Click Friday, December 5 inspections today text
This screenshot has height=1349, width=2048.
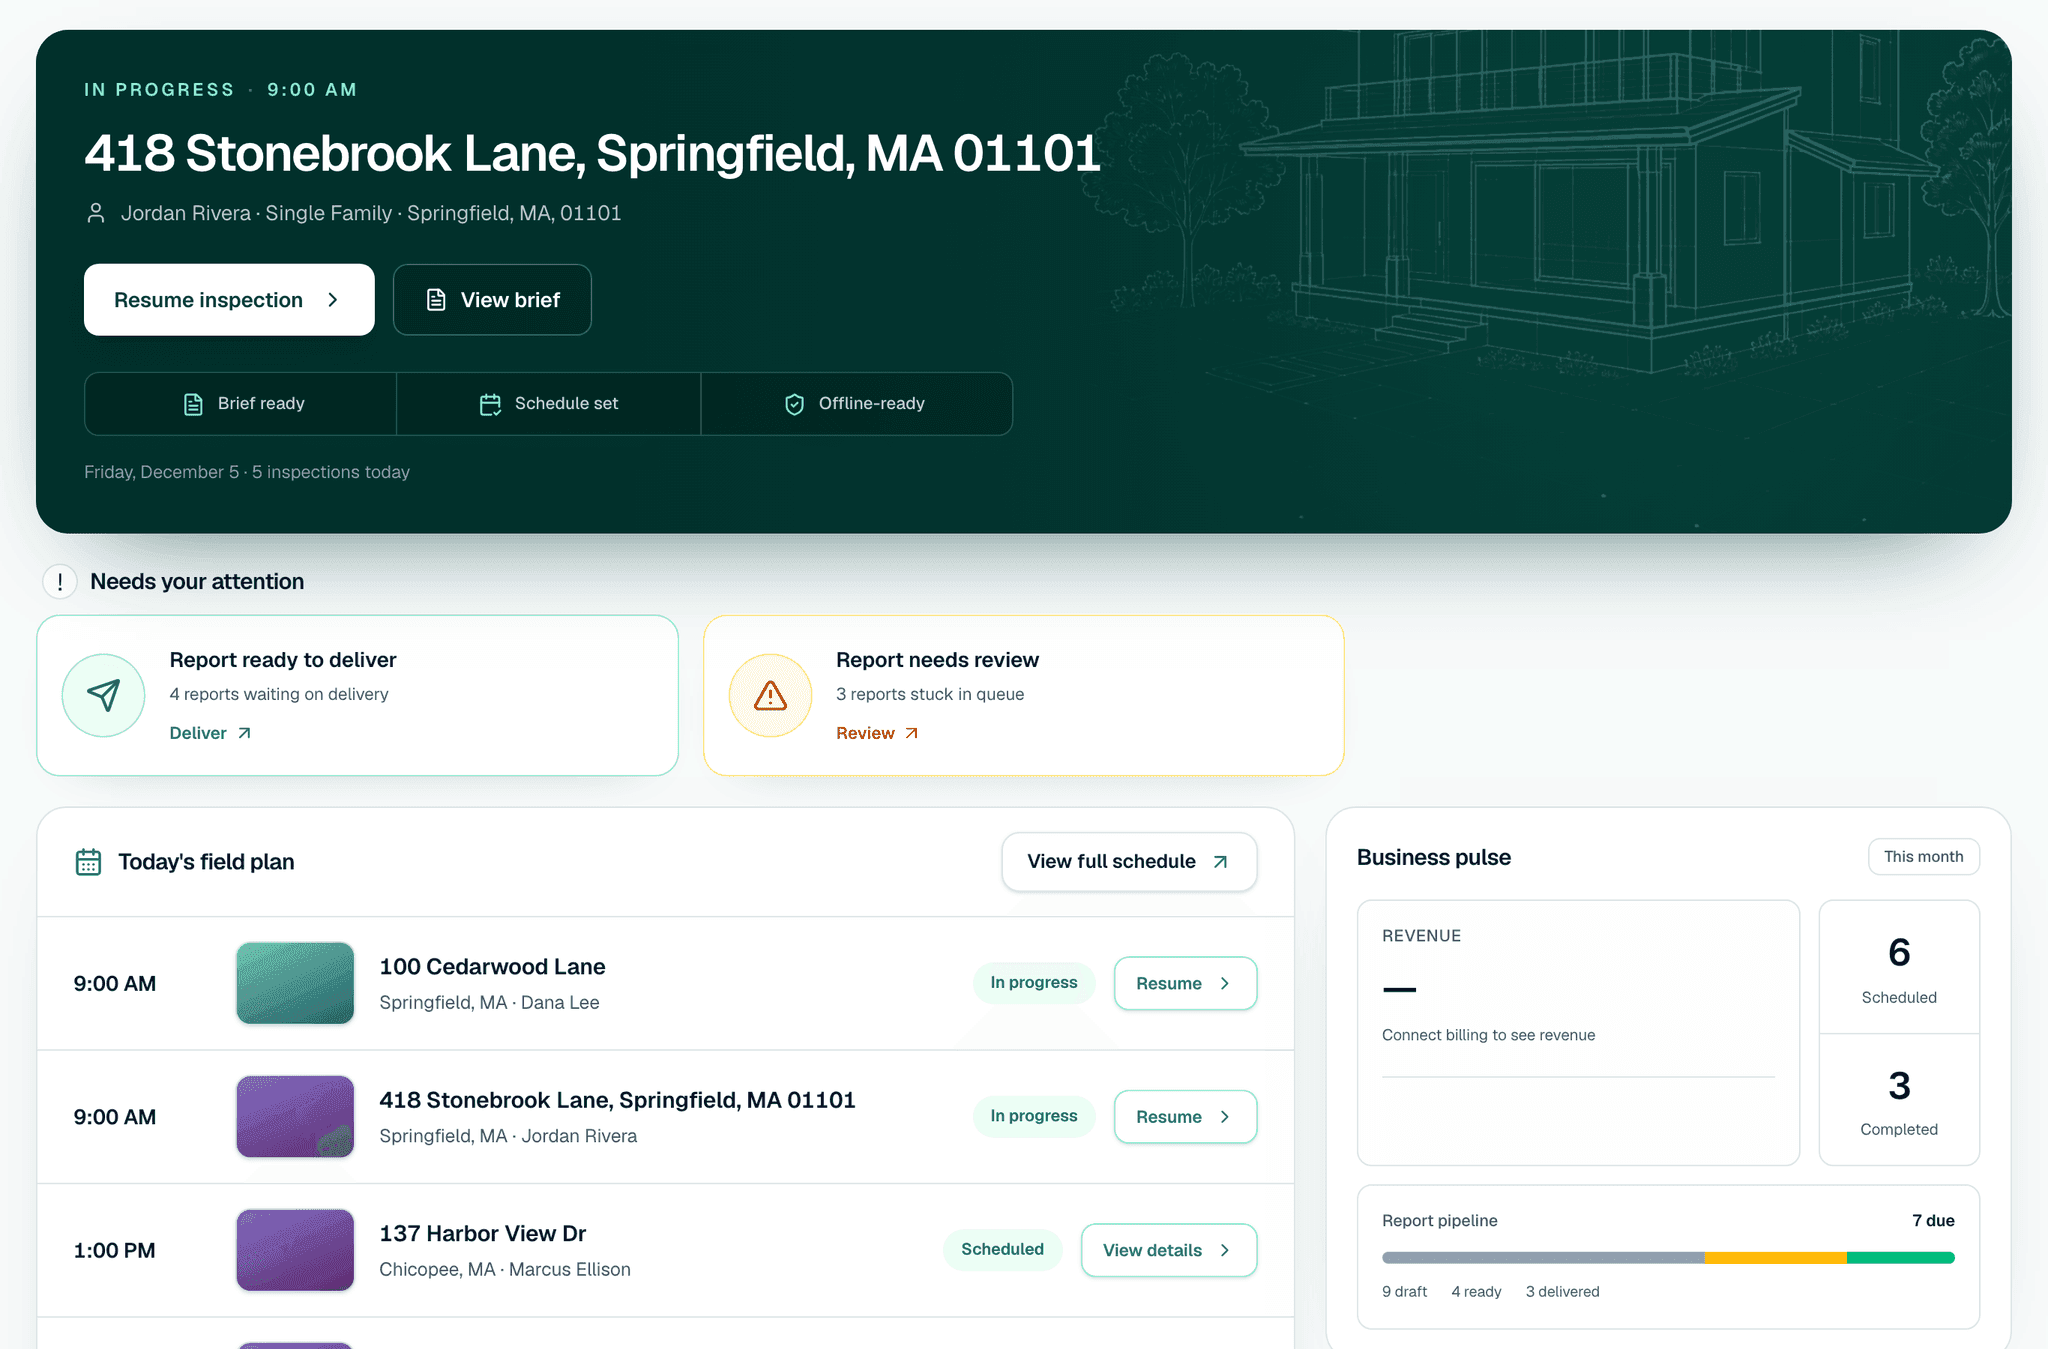pyautogui.click(x=247, y=472)
